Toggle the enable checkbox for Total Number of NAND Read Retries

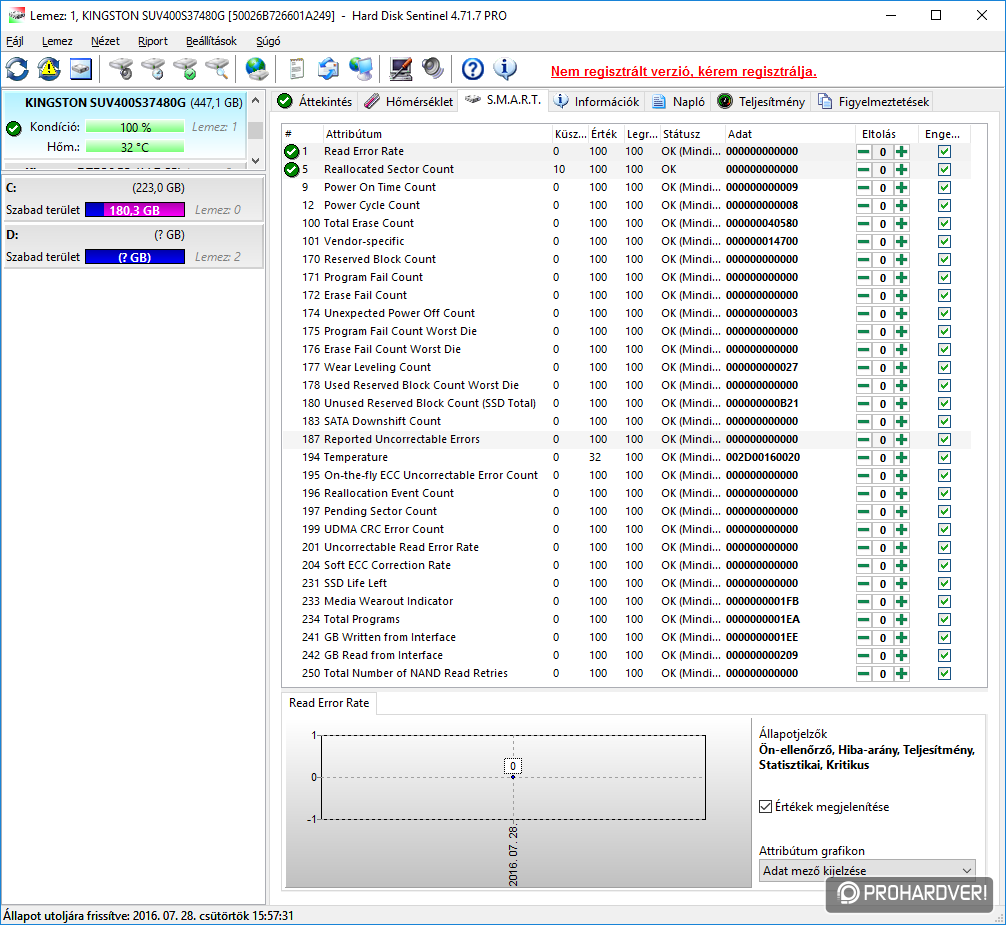click(x=944, y=674)
